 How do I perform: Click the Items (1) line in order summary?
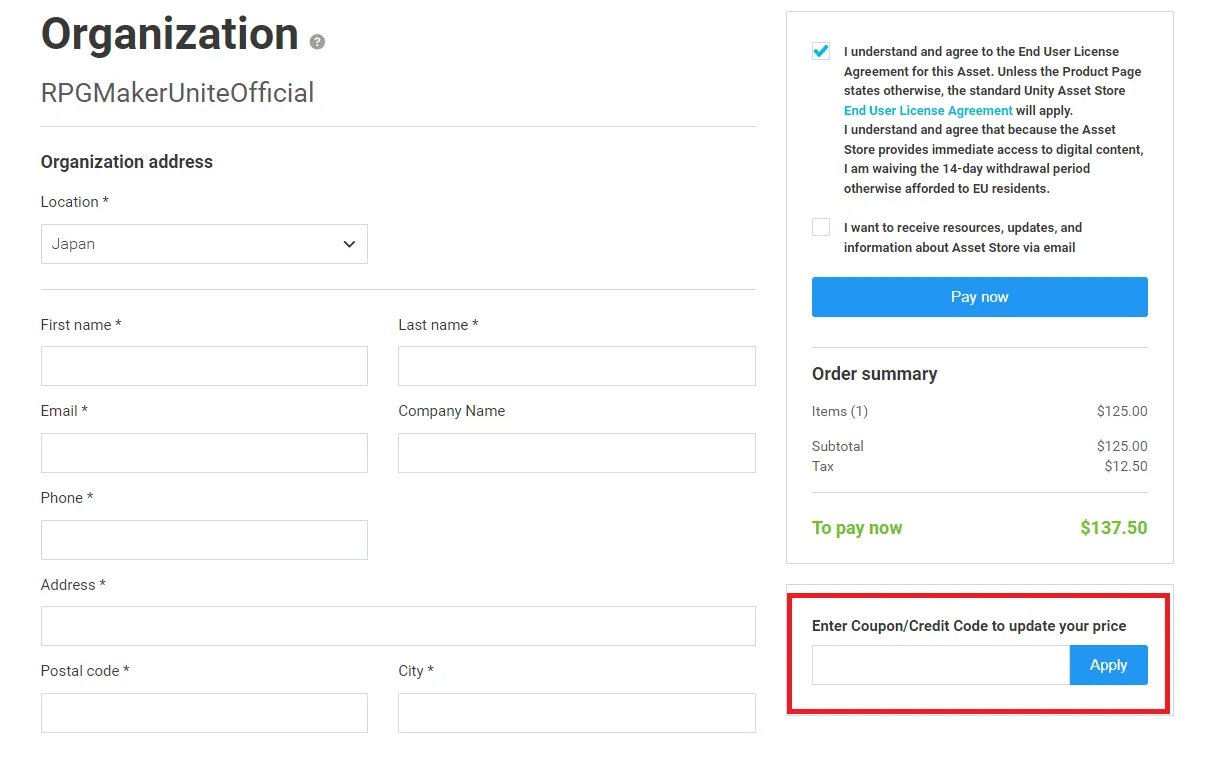tap(840, 411)
